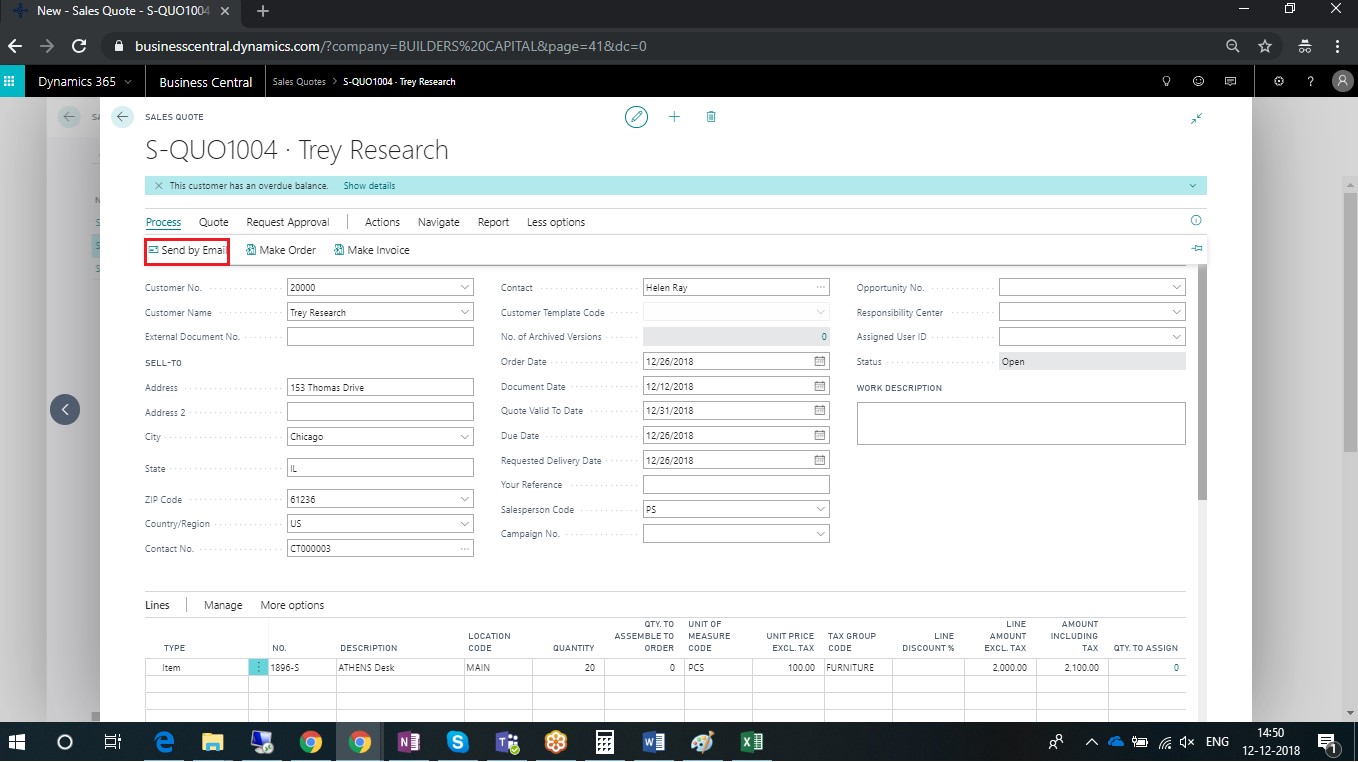
Task: Expand the Opportunity No. dropdown
Action: click(x=1177, y=288)
